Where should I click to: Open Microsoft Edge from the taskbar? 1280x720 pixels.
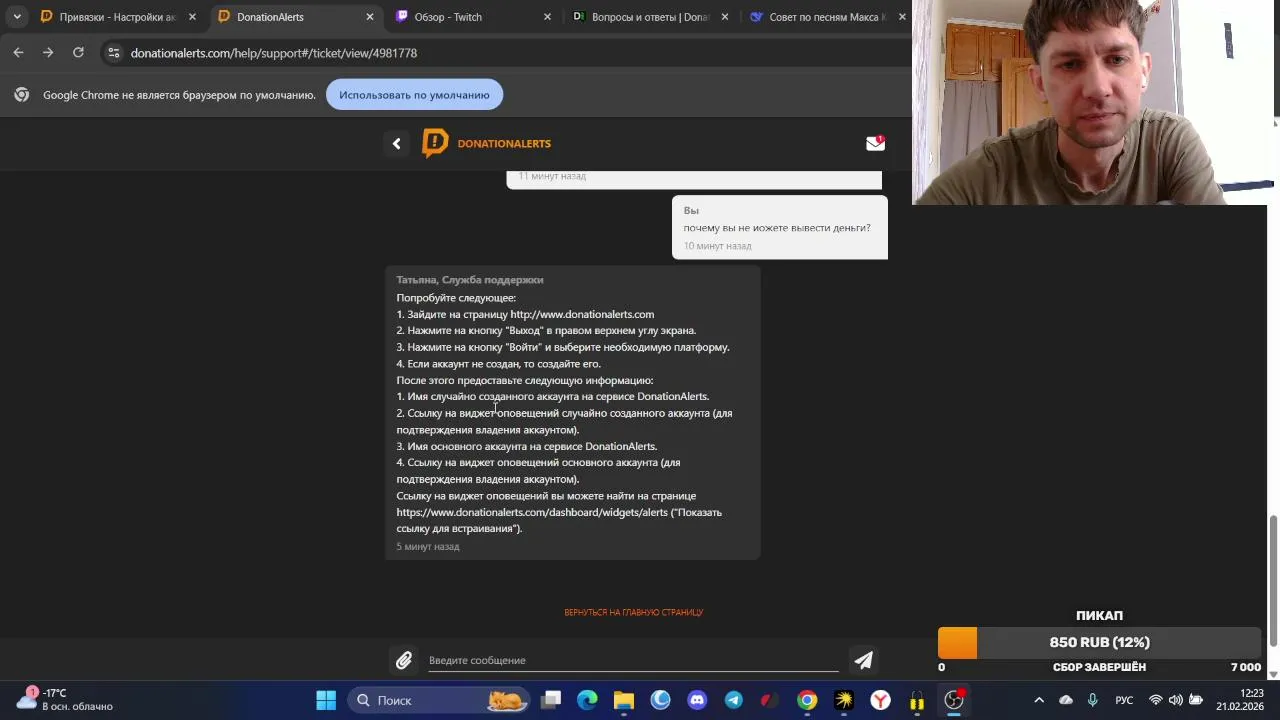click(x=587, y=700)
